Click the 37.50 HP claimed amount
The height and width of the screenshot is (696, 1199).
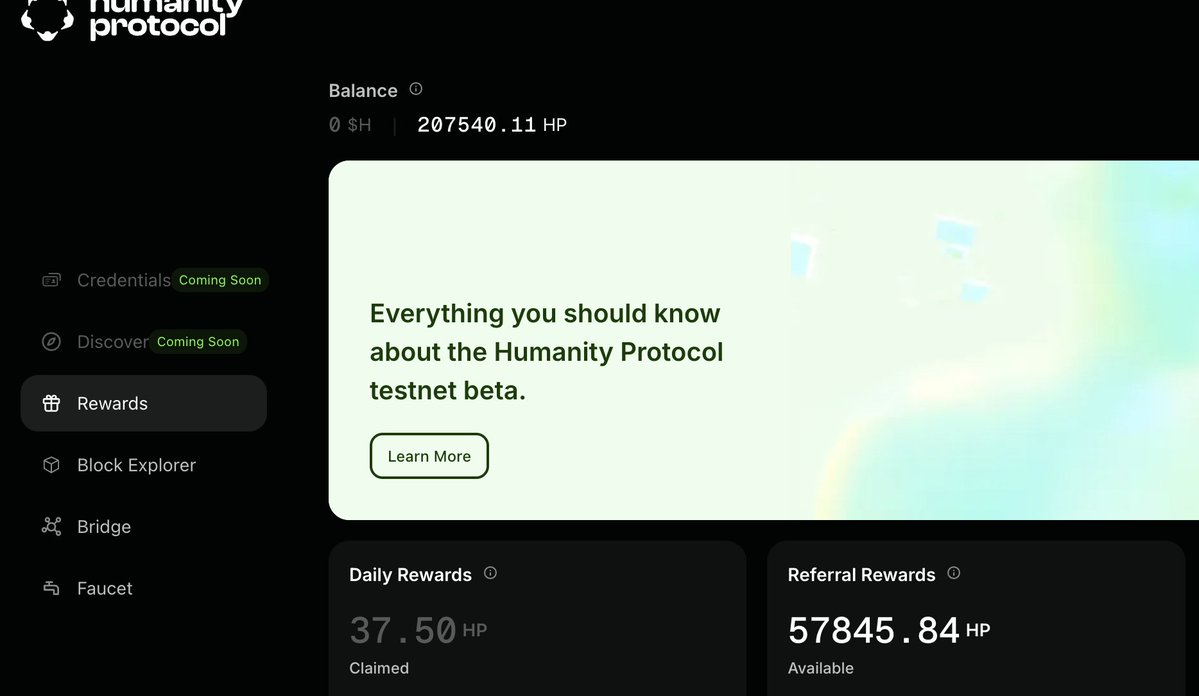418,631
